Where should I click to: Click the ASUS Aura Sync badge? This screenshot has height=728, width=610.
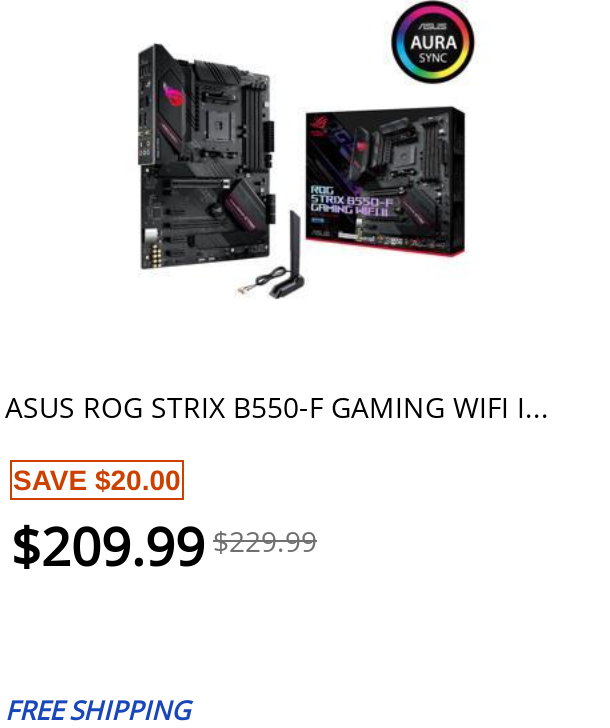pyautogui.click(x=432, y=43)
